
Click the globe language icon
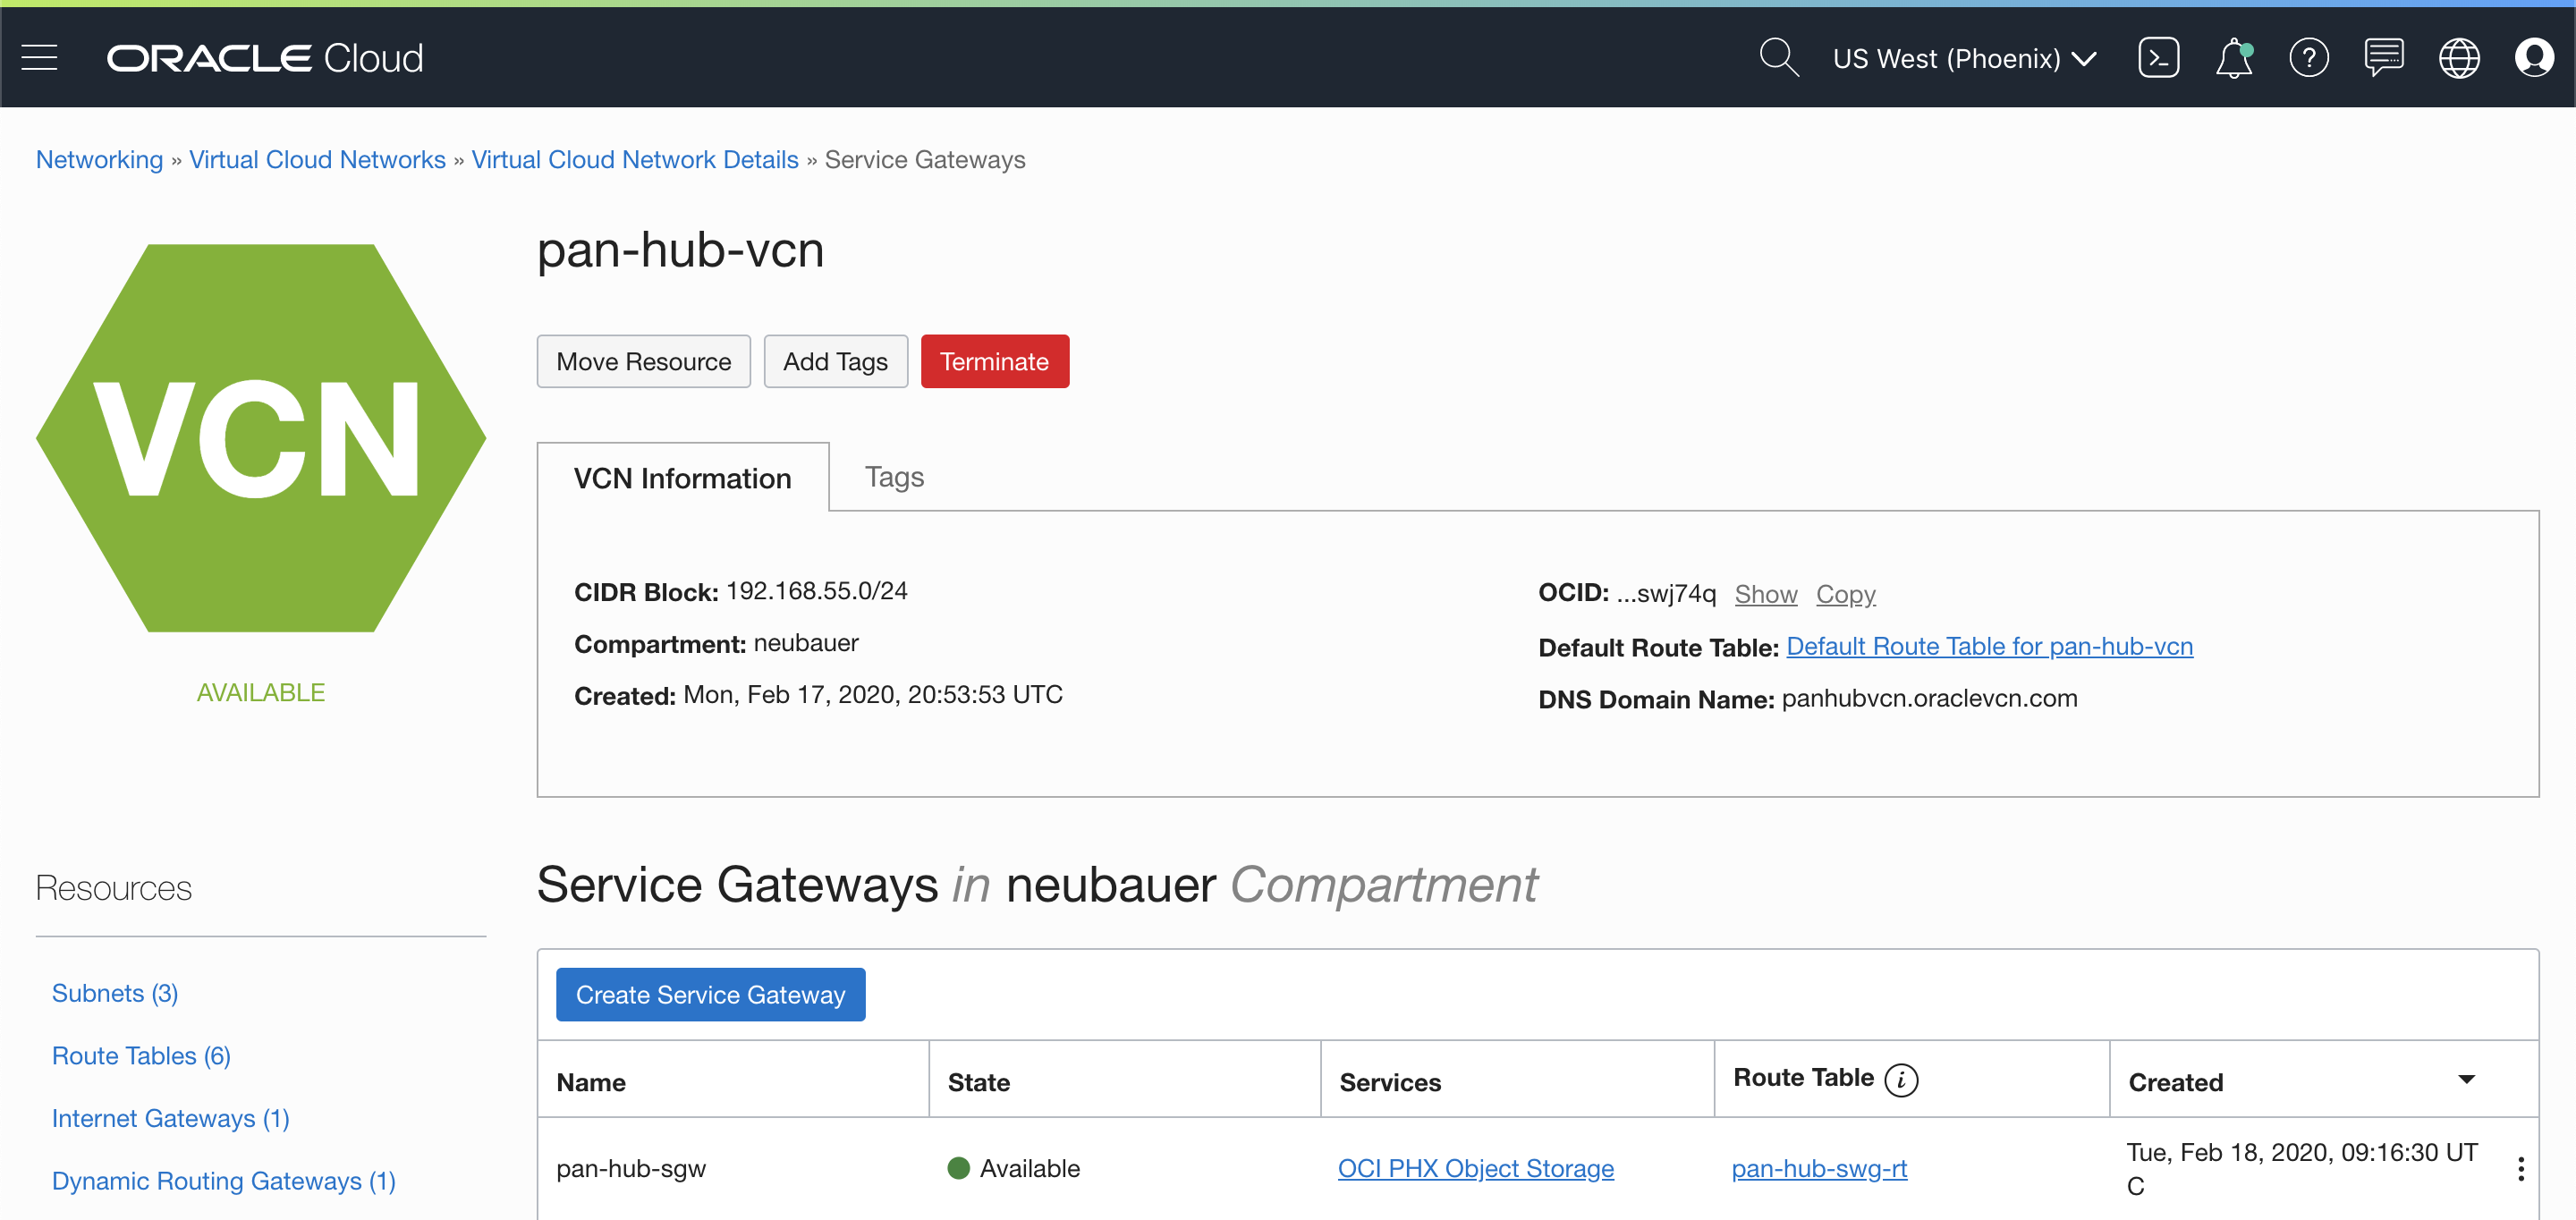tap(2459, 58)
